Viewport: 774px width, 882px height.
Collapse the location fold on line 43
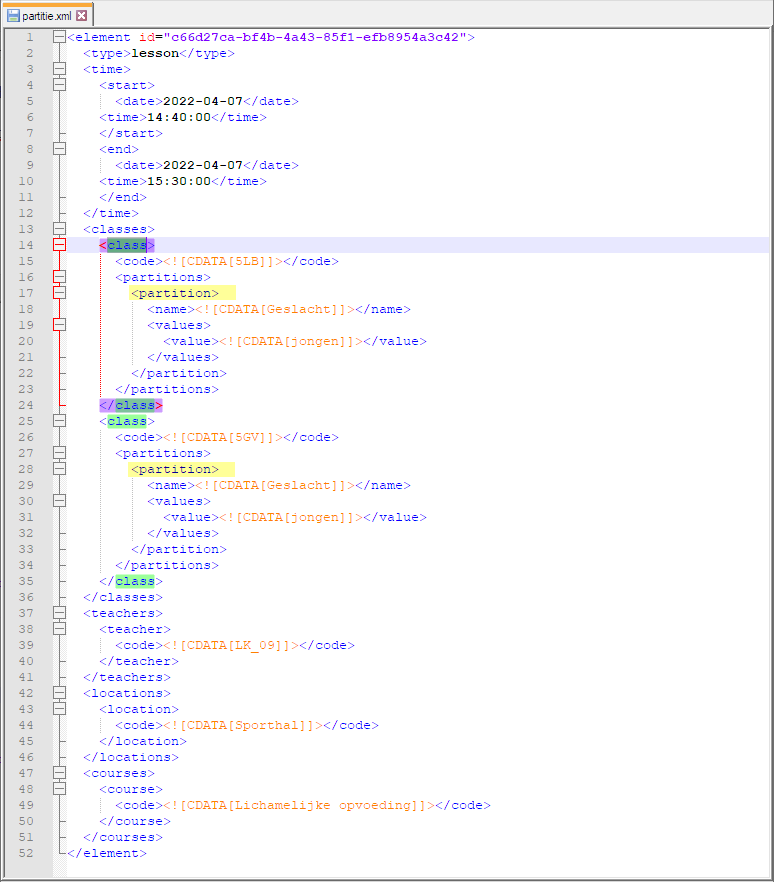click(x=59, y=709)
